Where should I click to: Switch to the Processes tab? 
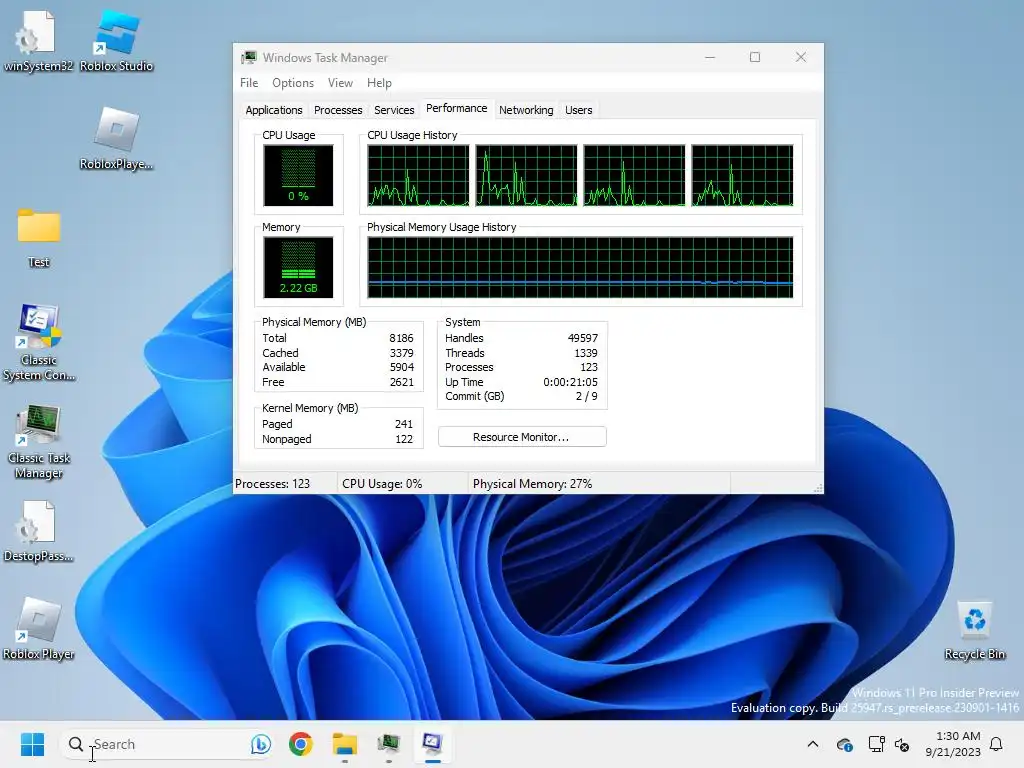pyautogui.click(x=338, y=110)
